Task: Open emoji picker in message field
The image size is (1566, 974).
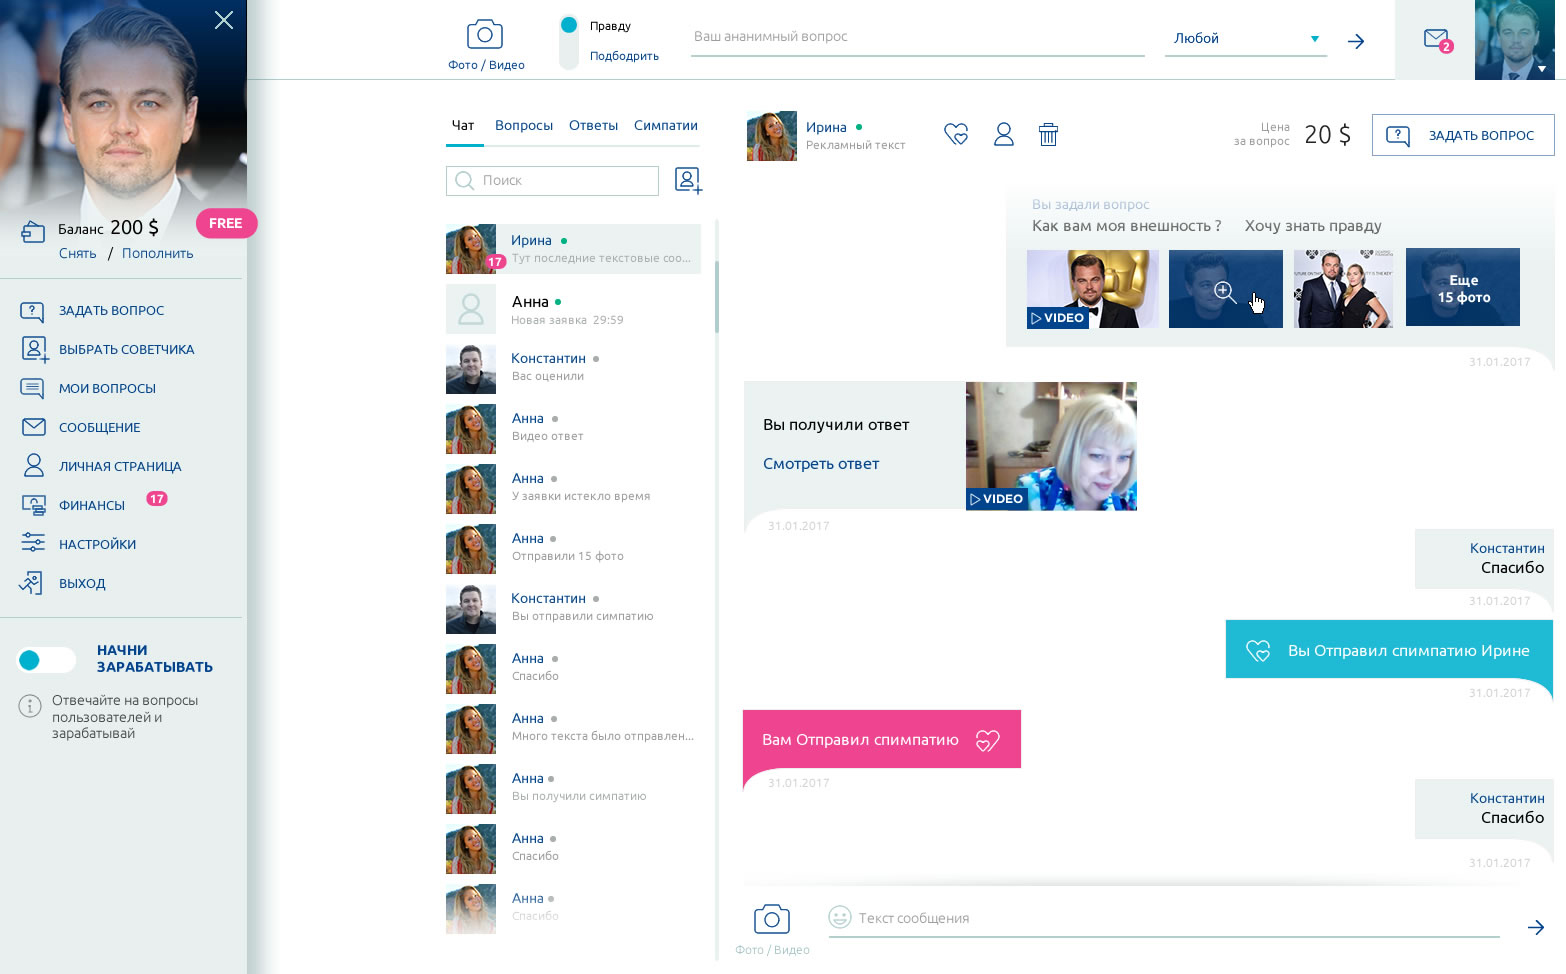Action: 839,917
